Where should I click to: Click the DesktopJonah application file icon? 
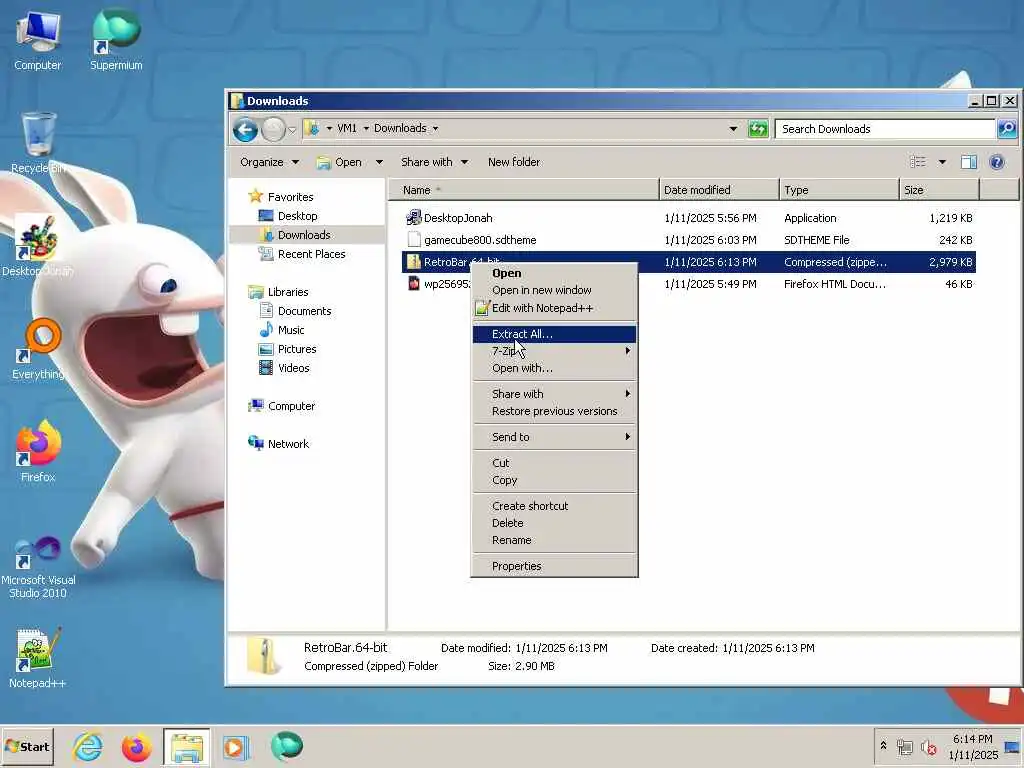tap(413, 217)
